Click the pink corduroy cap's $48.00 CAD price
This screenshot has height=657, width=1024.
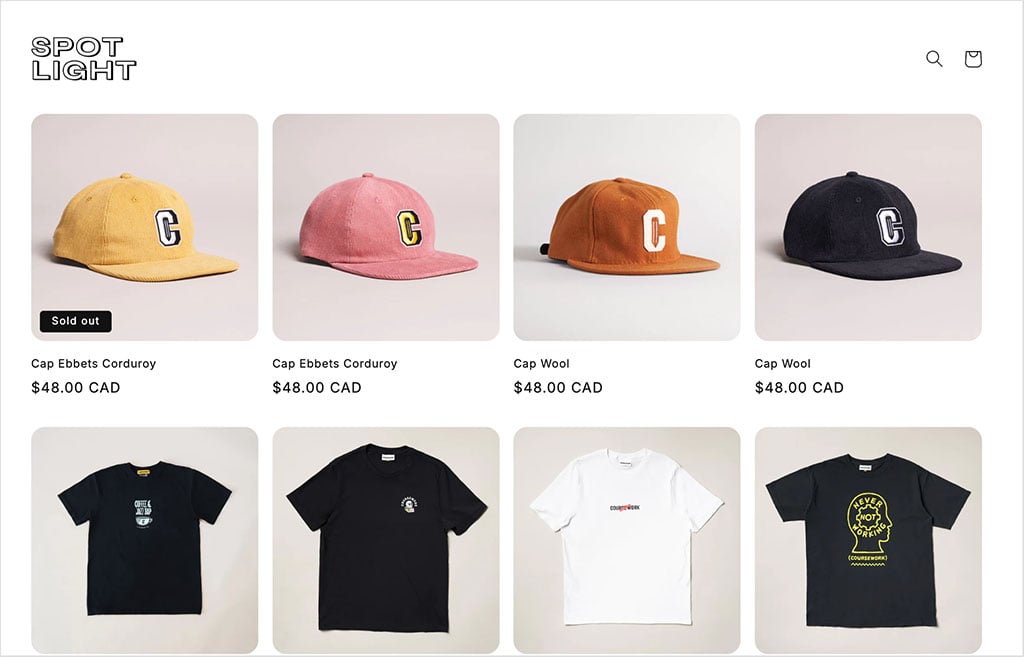317,388
